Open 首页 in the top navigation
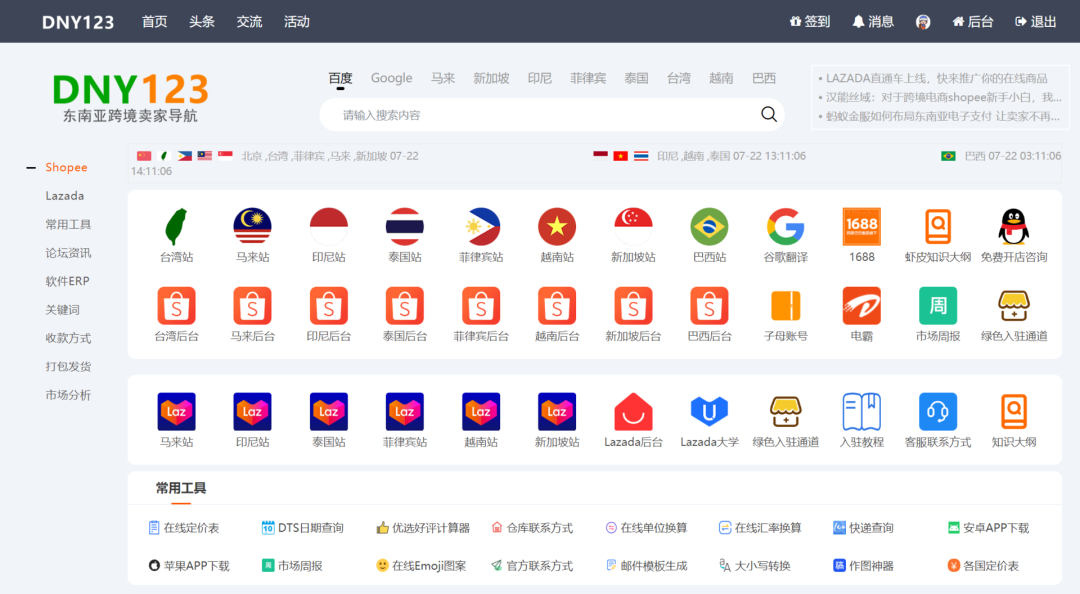Screen dimensions: 1080x594 point(154,22)
